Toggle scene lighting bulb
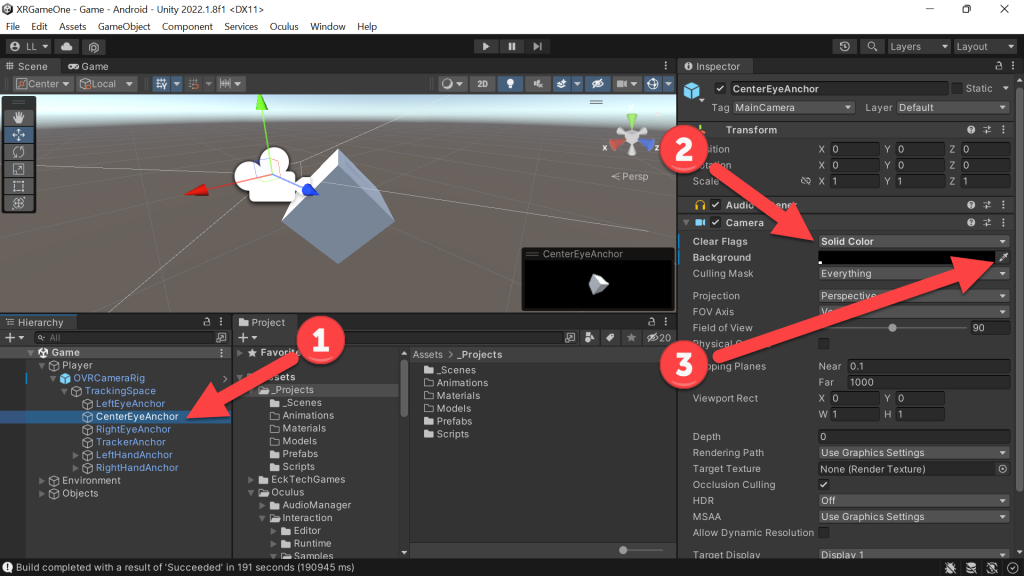The width and height of the screenshot is (1024, 576). point(510,84)
